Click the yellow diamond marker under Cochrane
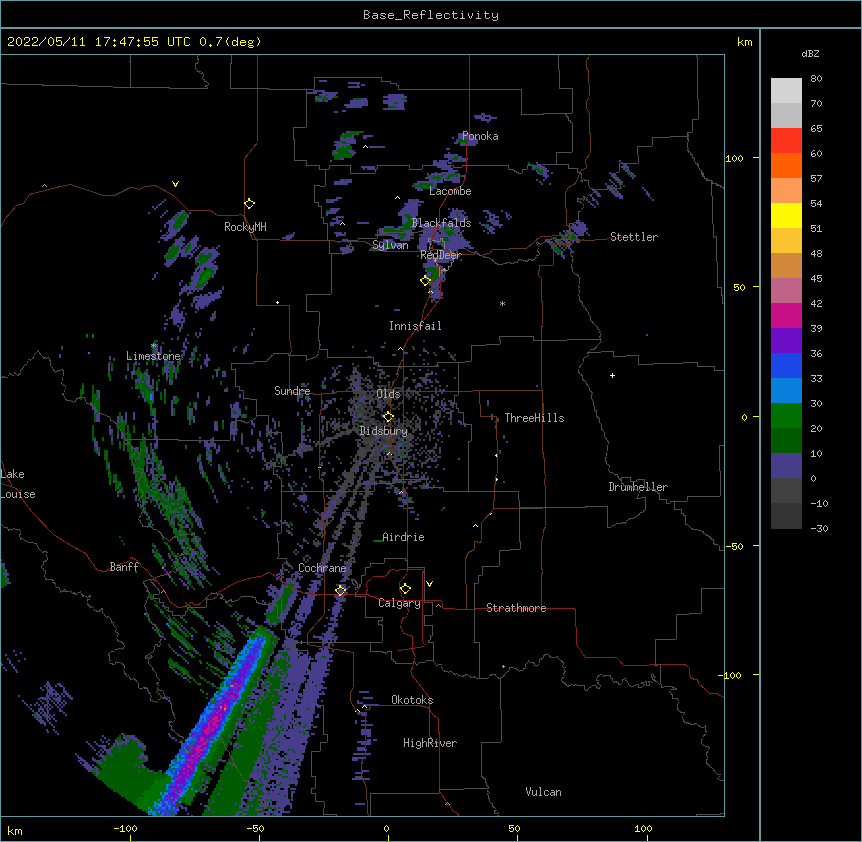862x842 pixels. point(340,590)
